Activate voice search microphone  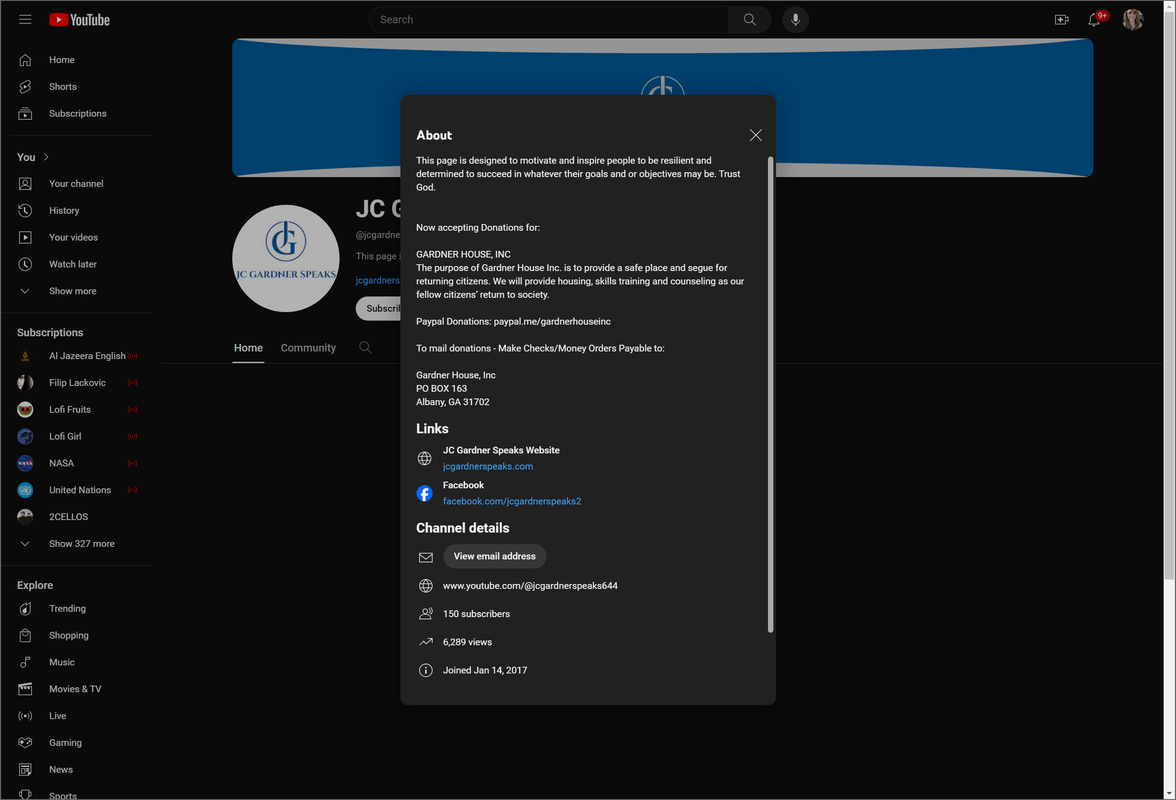[x=795, y=19]
